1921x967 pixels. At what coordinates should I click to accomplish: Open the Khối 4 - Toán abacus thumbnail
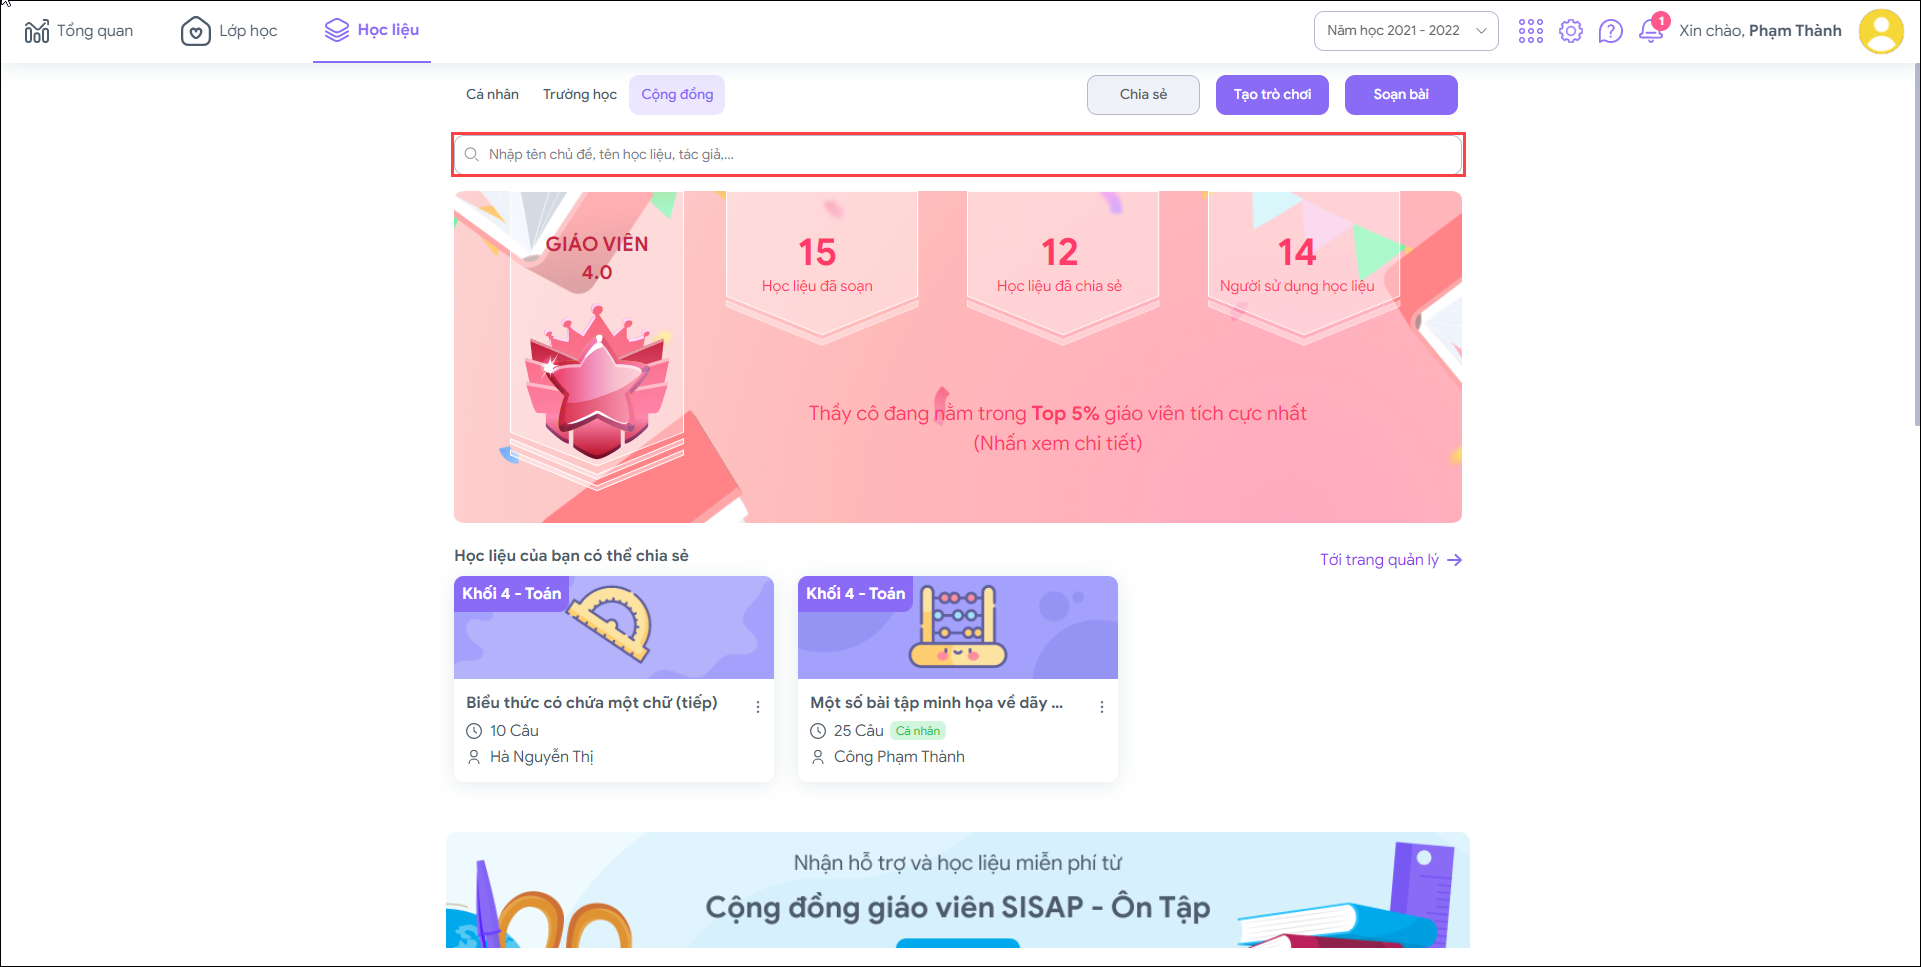958,627
